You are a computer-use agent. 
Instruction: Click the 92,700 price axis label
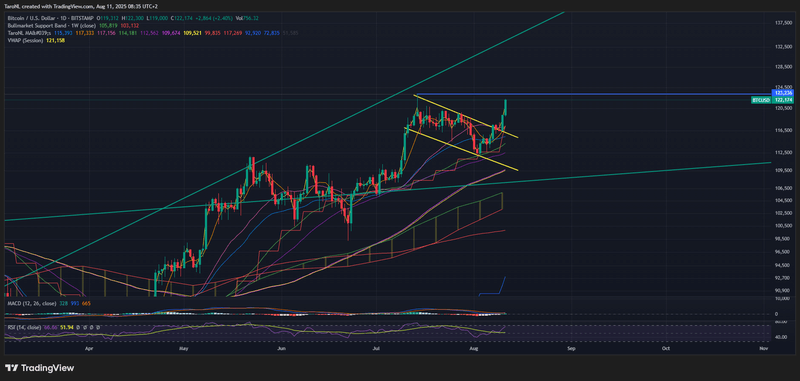[783, 278]
